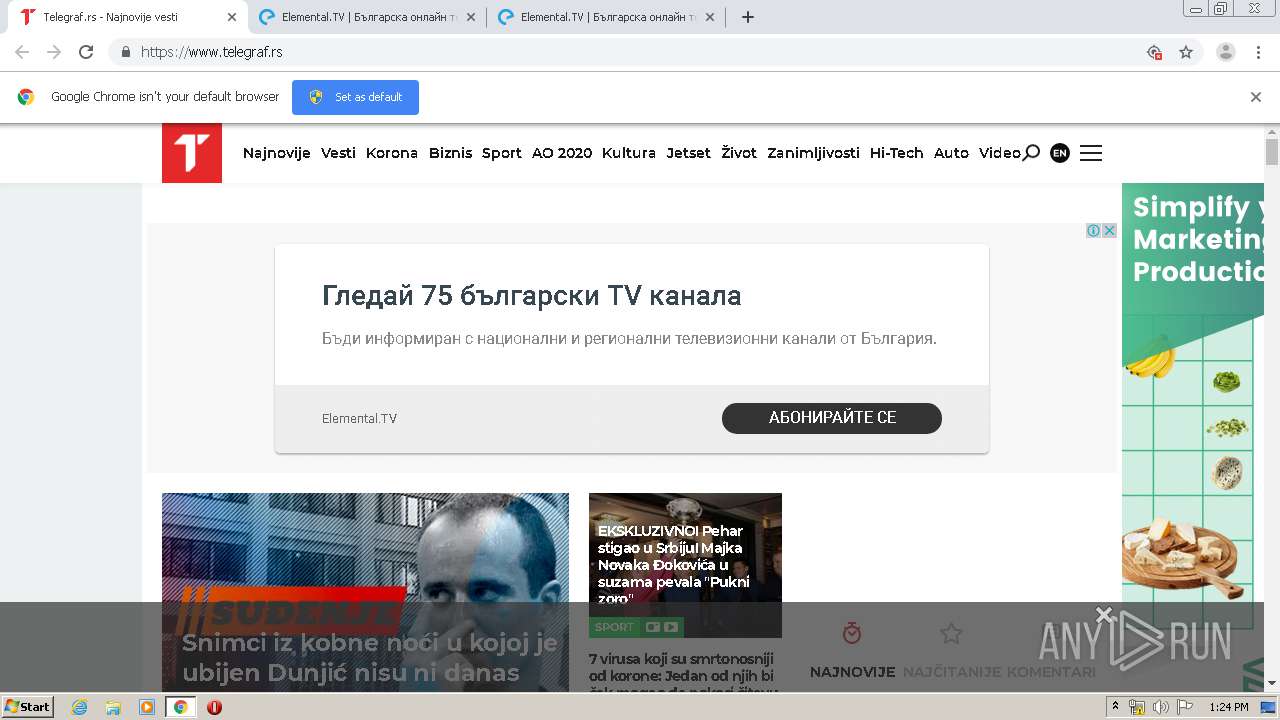This screenshot has height=720, width=1280.
Task: Open the site search magnifier icon
Action: [1031, 153]
